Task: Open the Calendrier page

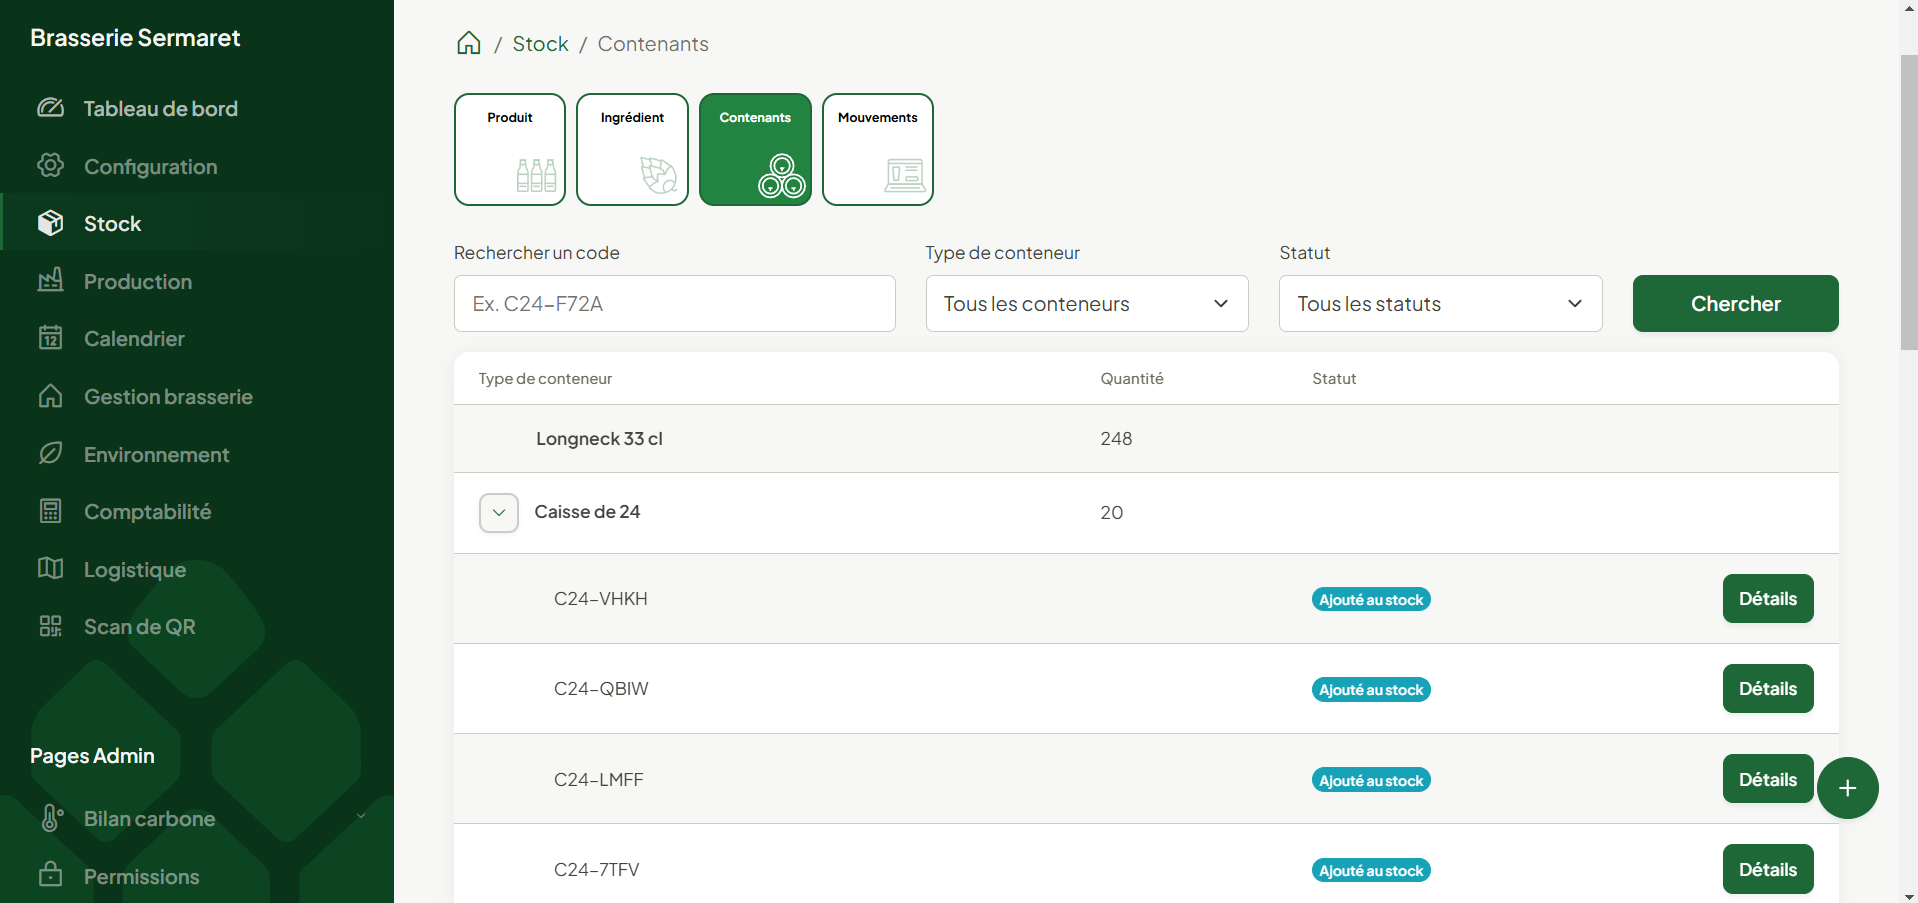Action: (x=134, y=339)
